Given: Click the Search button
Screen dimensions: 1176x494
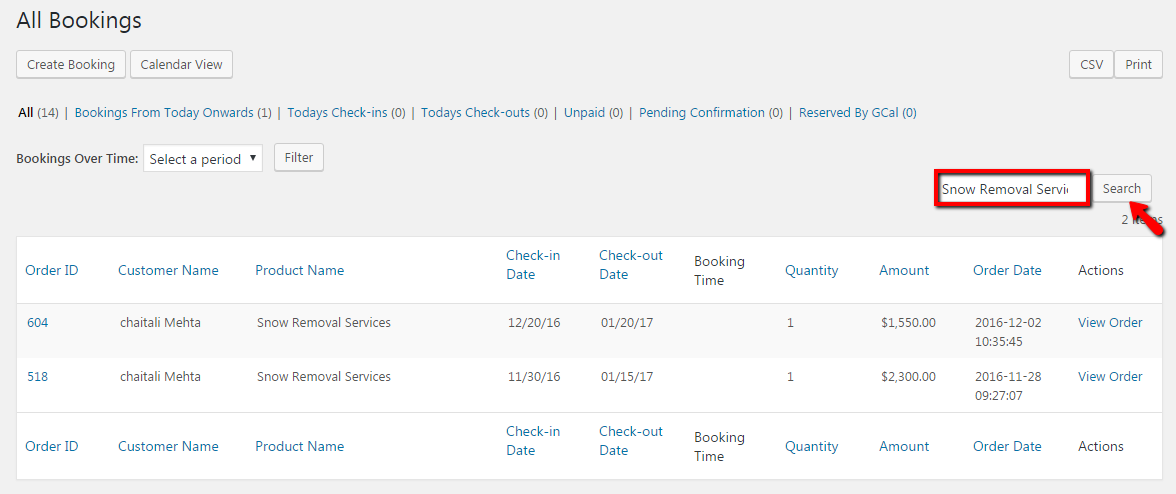Looking at the screenshot, I should click(x=1121, y=189).
